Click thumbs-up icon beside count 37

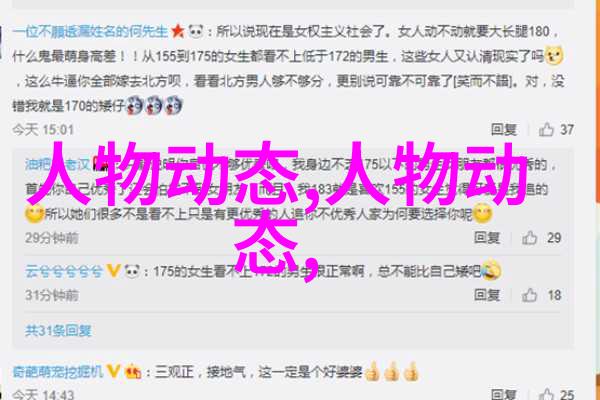pos(546,130)
